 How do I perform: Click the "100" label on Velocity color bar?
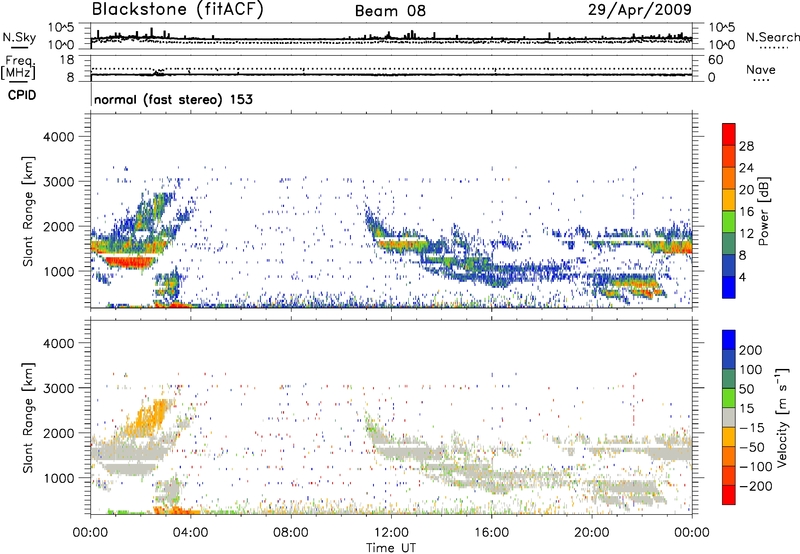coord(751,370)
